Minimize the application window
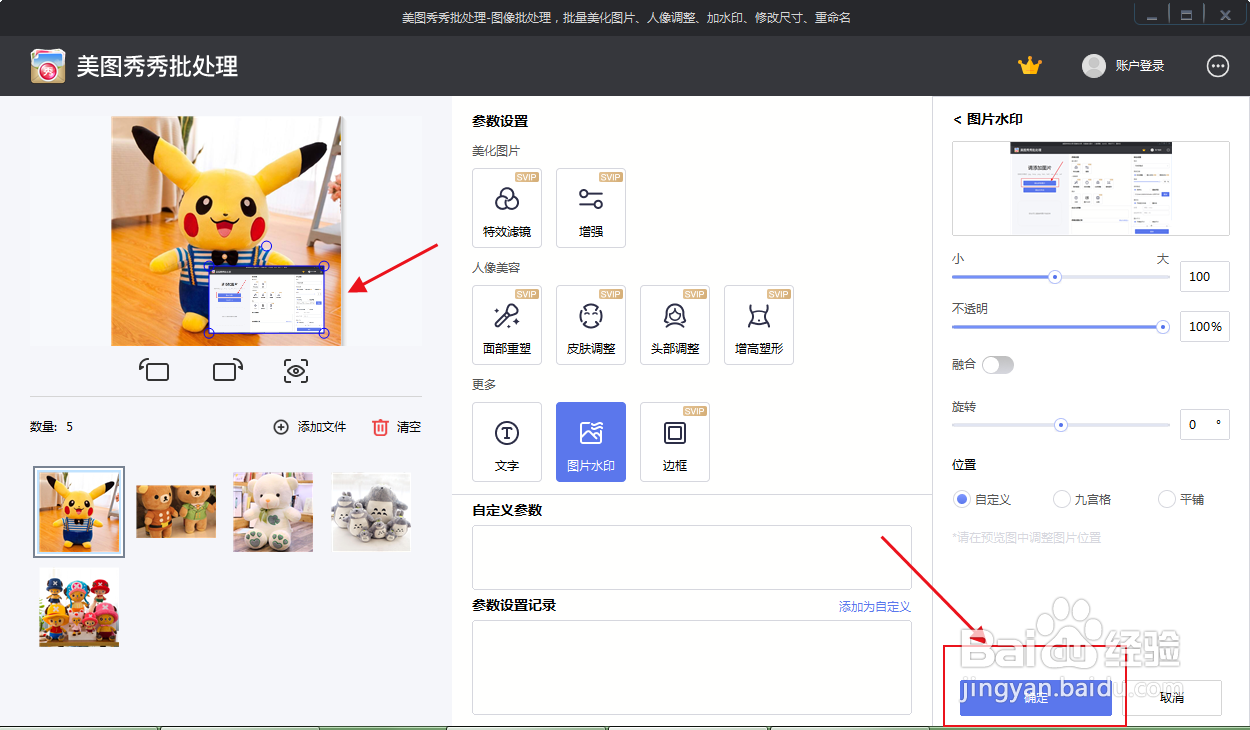 [x=1153, y=15]
